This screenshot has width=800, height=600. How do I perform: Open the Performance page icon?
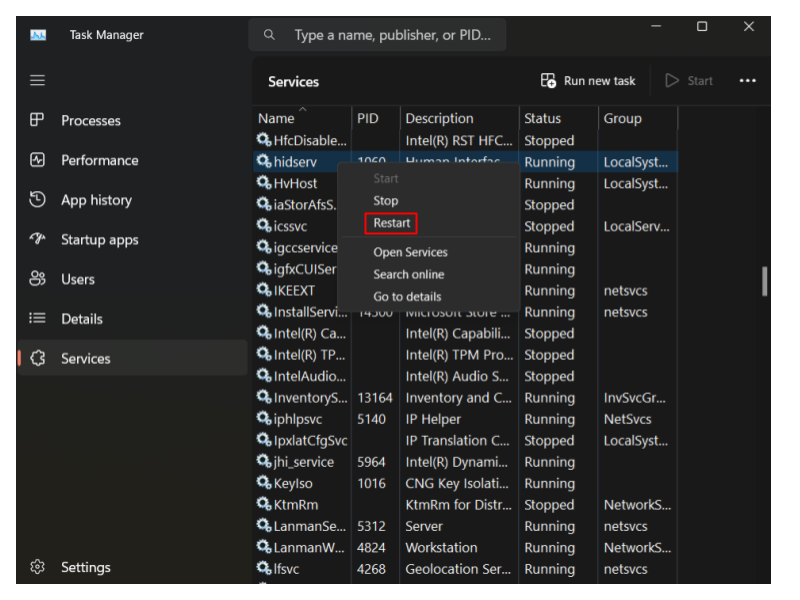click(x=38, y=160)
